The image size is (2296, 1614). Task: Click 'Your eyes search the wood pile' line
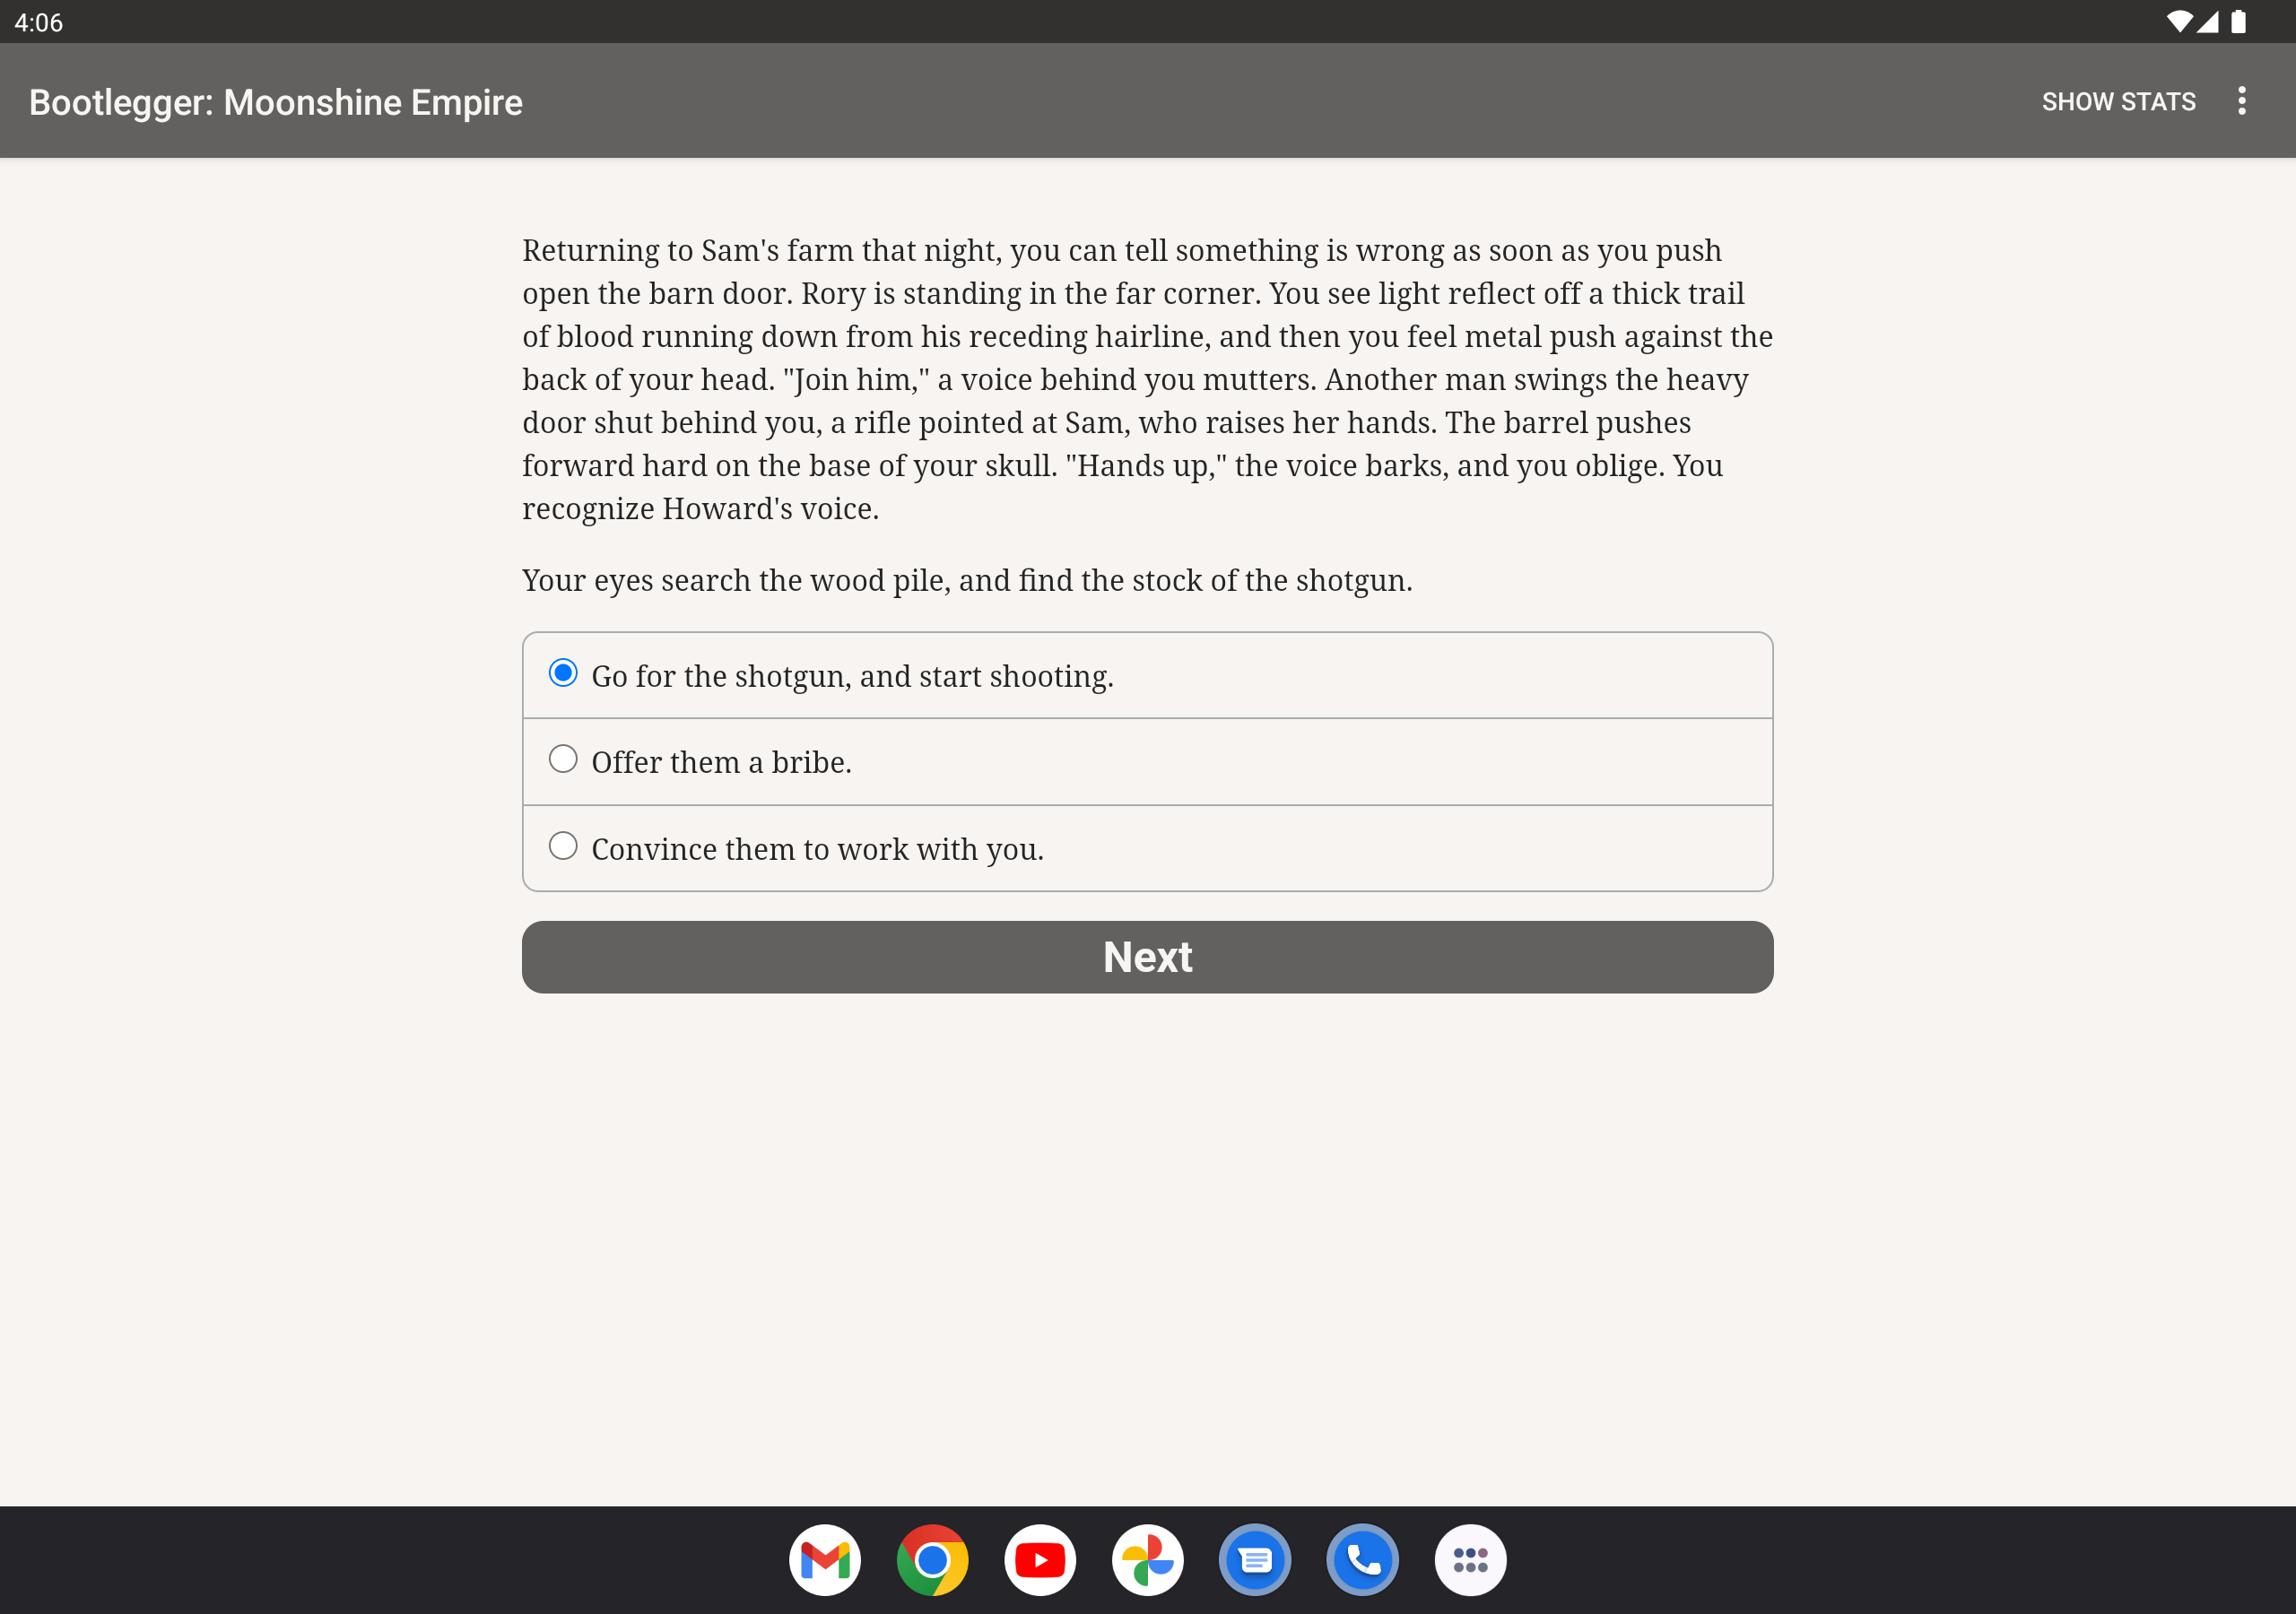tap(967, 580)
